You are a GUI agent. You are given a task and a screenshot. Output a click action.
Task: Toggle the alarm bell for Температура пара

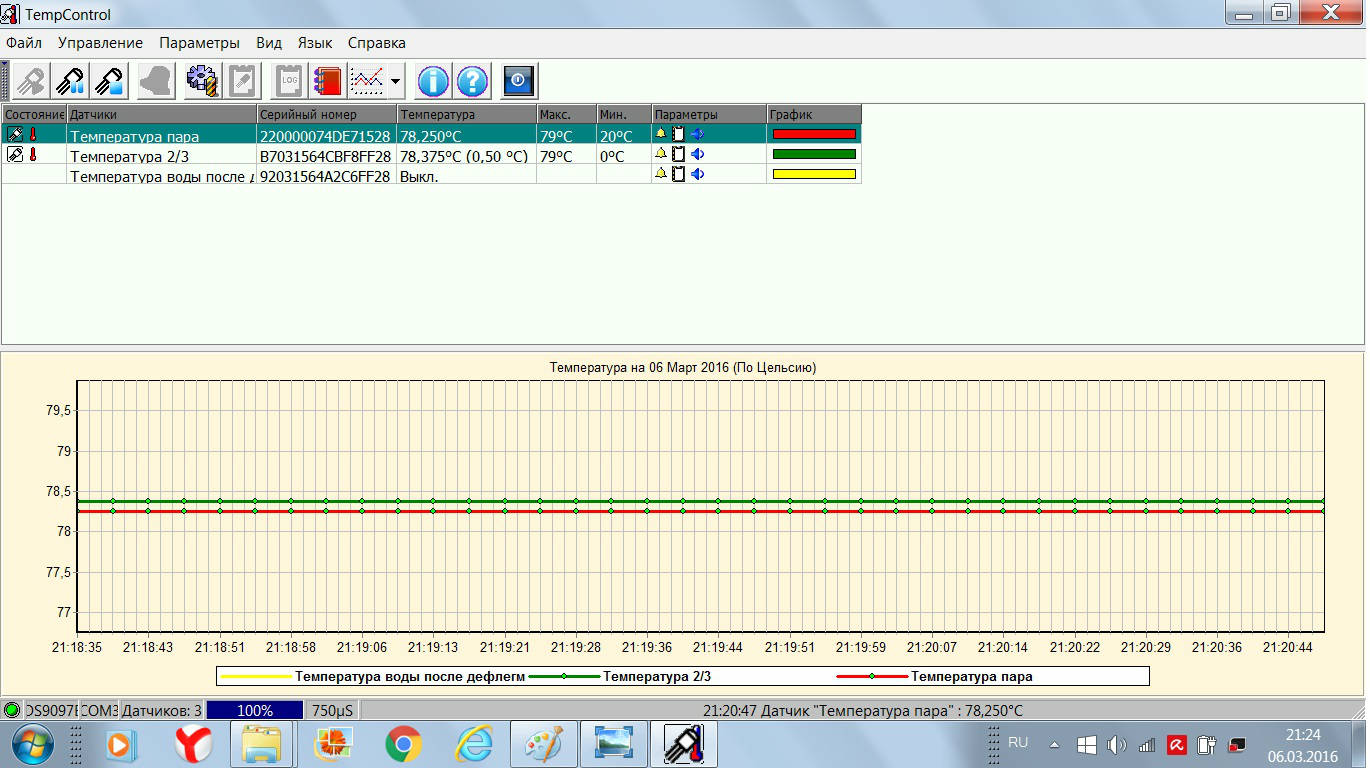point(660,134)
